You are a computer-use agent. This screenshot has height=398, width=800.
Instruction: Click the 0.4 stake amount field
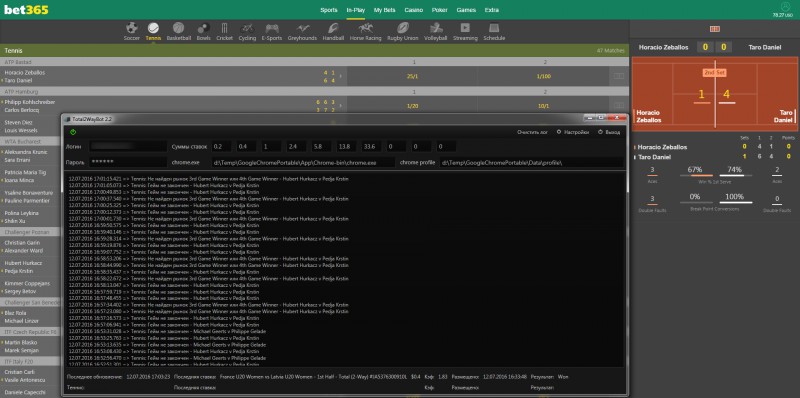[246, 146]
